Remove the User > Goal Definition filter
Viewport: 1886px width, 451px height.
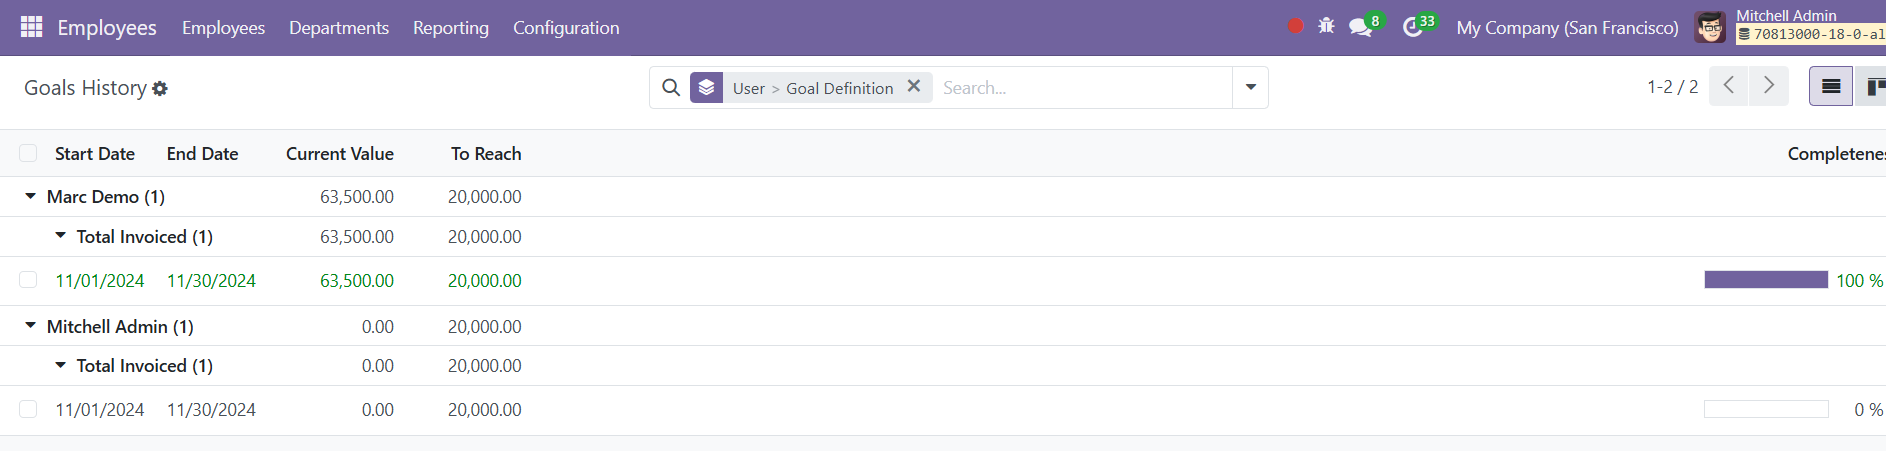tap(914, 87)
